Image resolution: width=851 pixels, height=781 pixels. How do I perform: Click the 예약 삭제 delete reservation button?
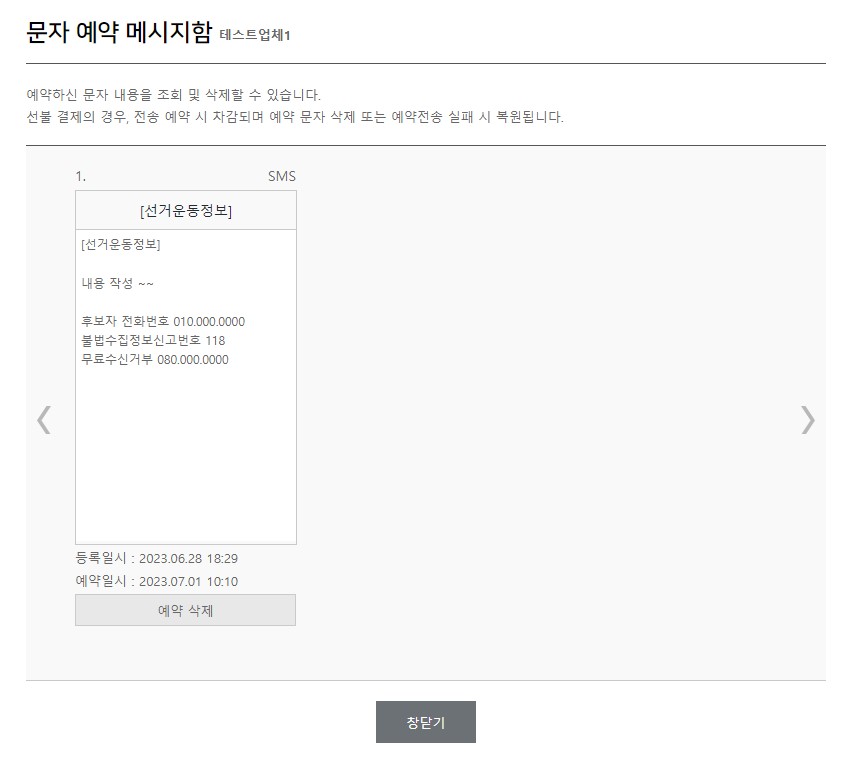click(185, 610)
